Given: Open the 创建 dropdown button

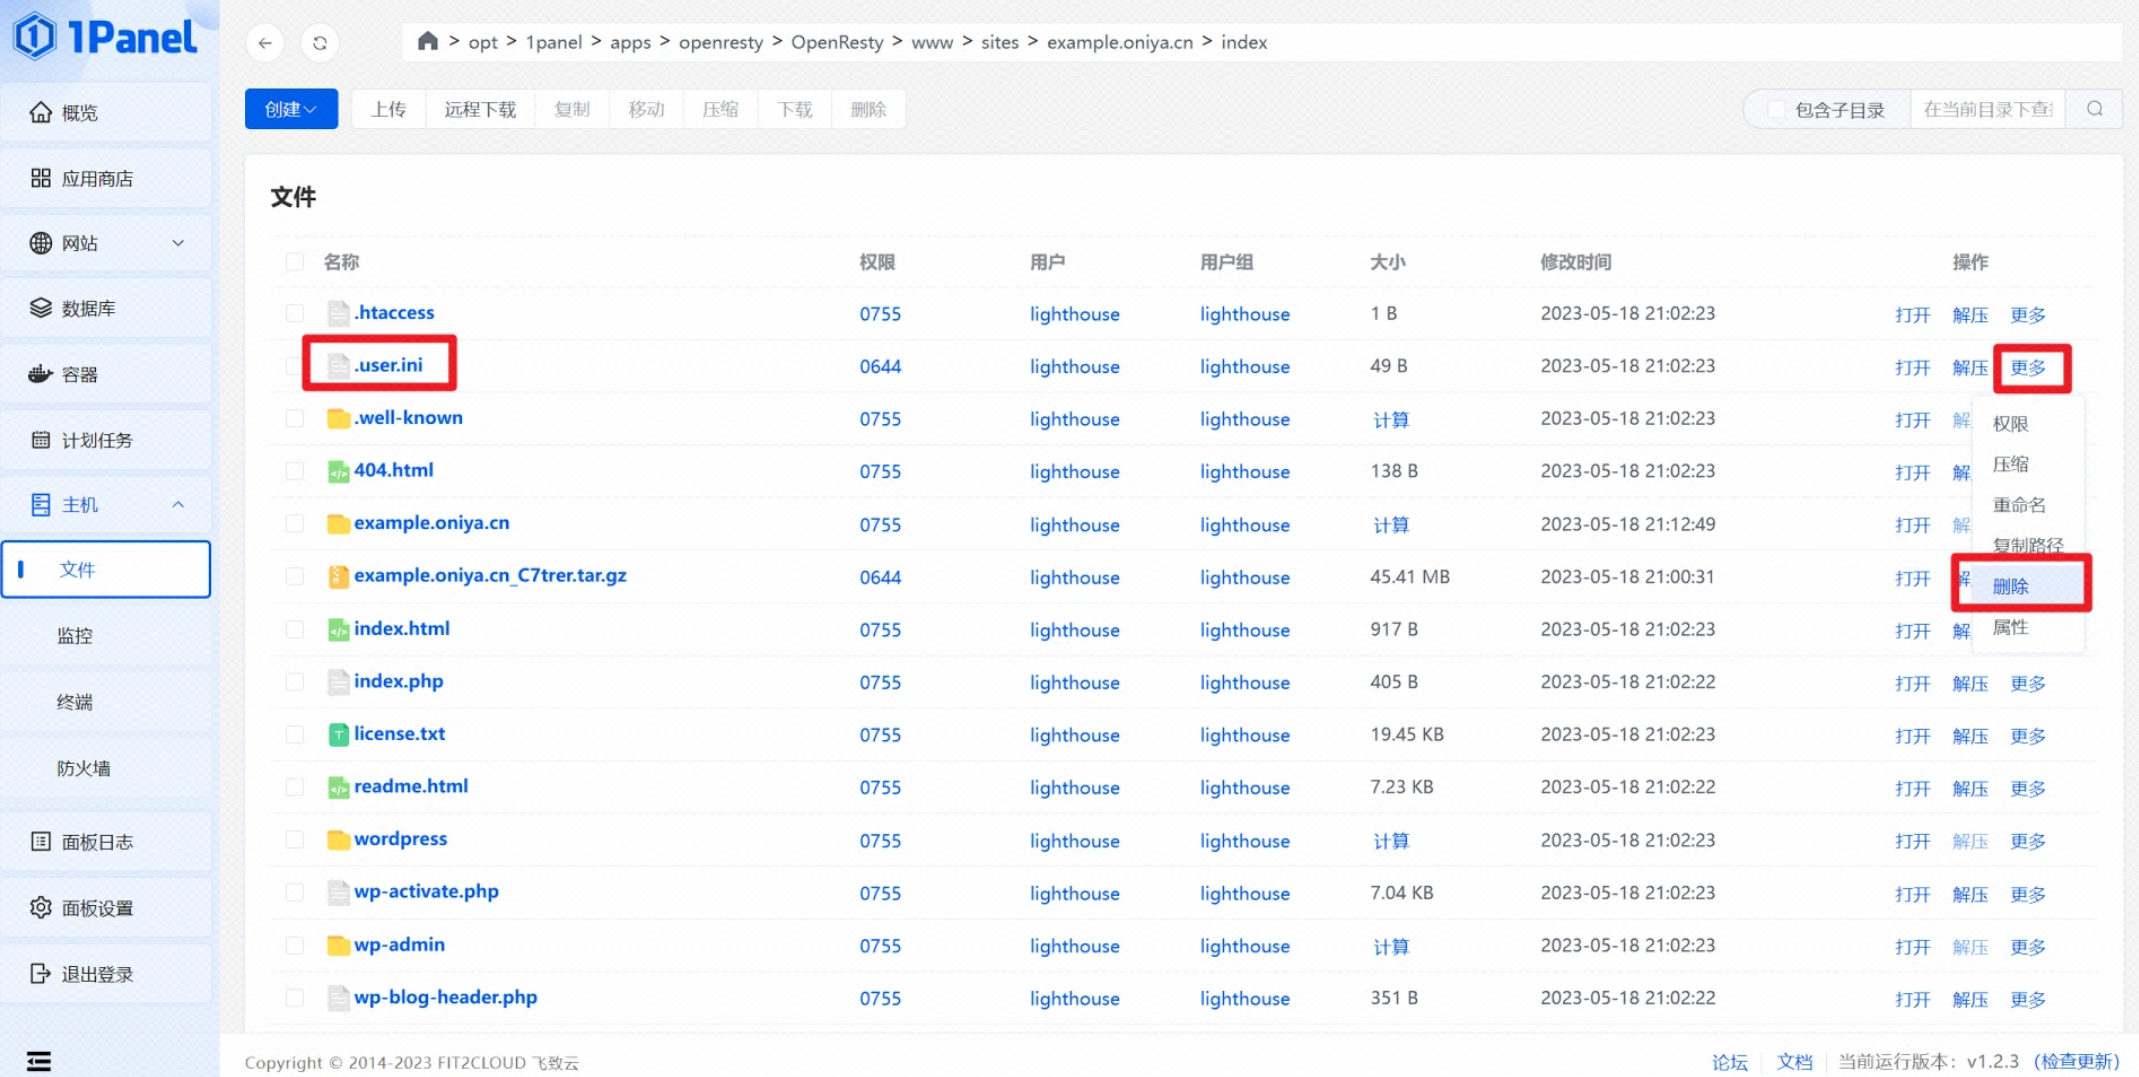Looking at the screenshot, I should (x=291, y=109).
